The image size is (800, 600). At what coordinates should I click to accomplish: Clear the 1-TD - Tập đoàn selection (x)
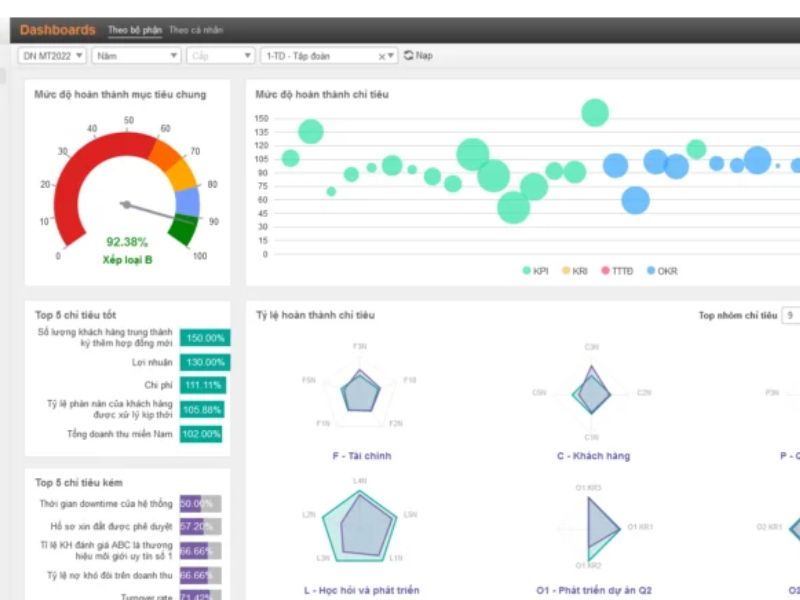click(x=381, y=57)
